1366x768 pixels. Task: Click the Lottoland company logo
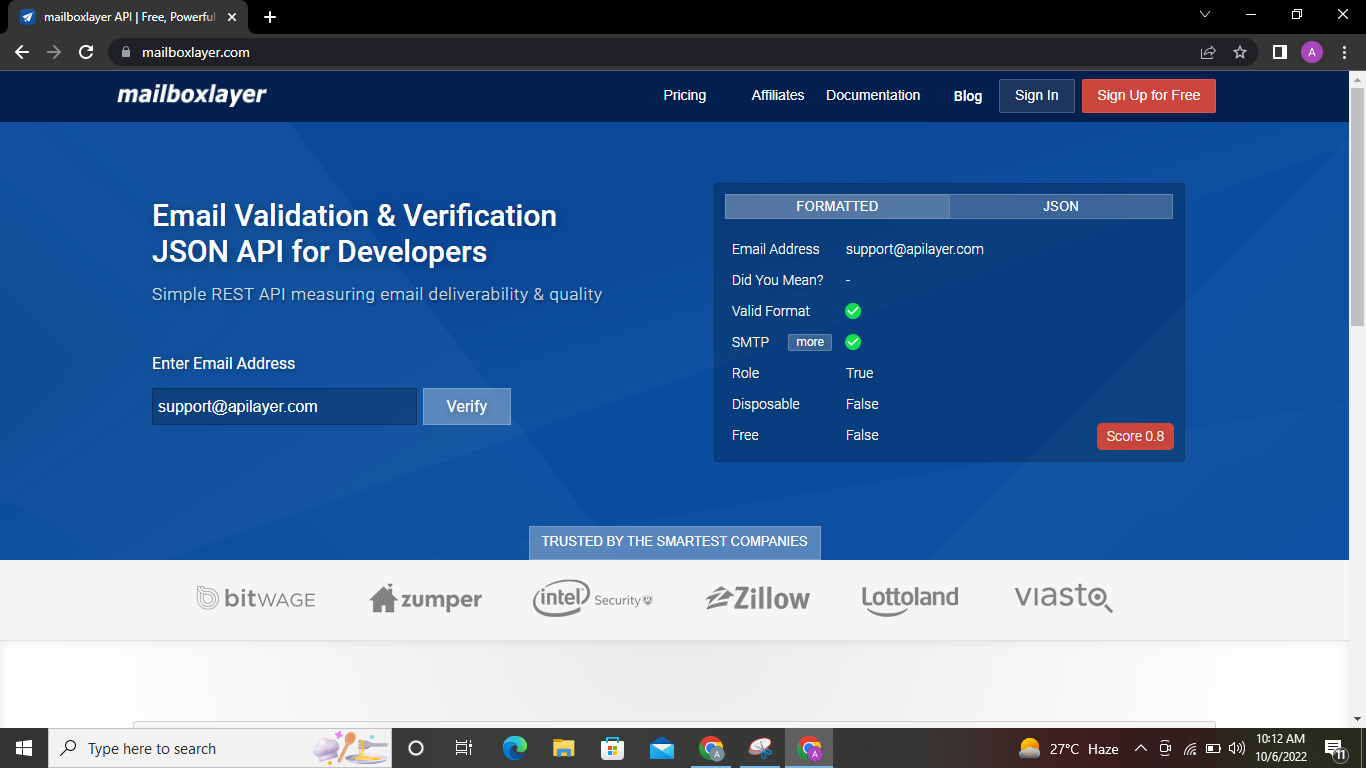910,599
